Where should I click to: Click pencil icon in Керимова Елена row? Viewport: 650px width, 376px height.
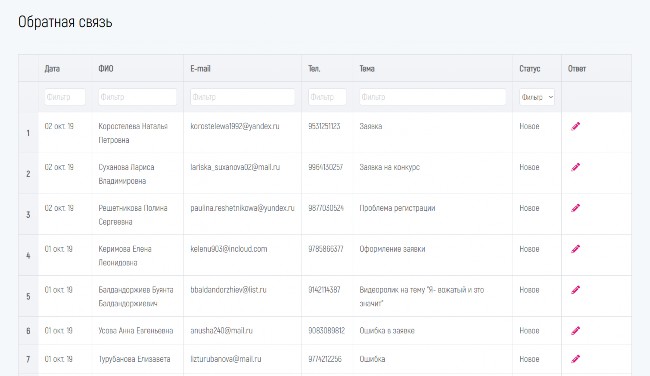click(575, 249)
